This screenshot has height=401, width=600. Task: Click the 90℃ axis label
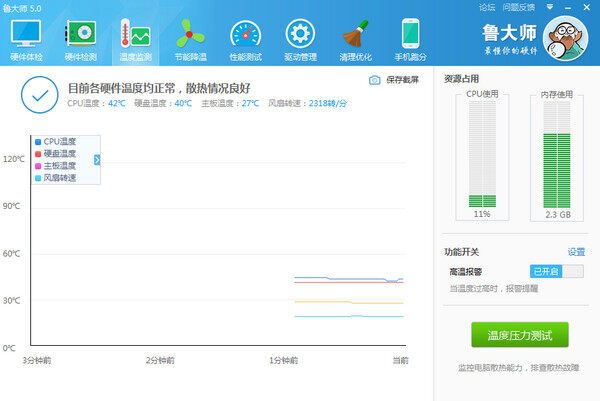11,206
